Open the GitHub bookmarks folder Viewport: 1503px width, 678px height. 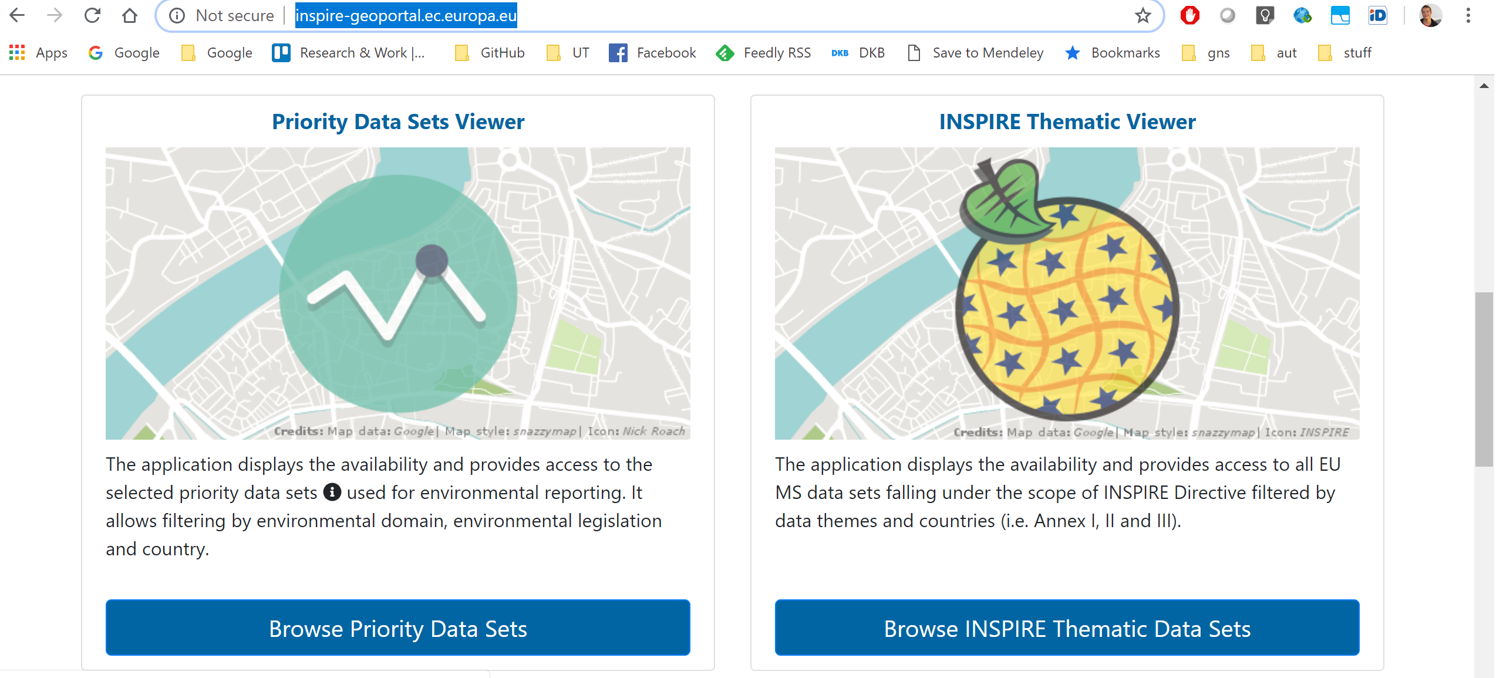coord(489,53)
